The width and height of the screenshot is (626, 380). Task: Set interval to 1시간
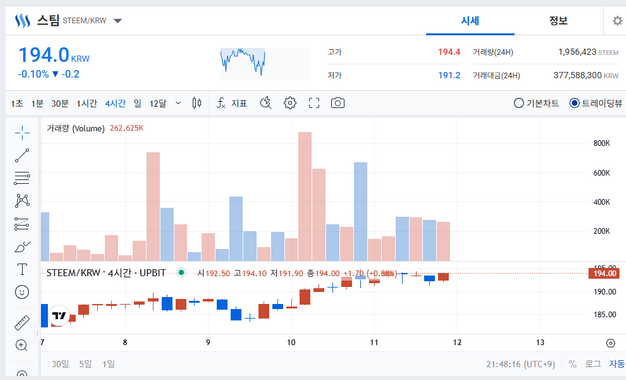click(87, 103)
